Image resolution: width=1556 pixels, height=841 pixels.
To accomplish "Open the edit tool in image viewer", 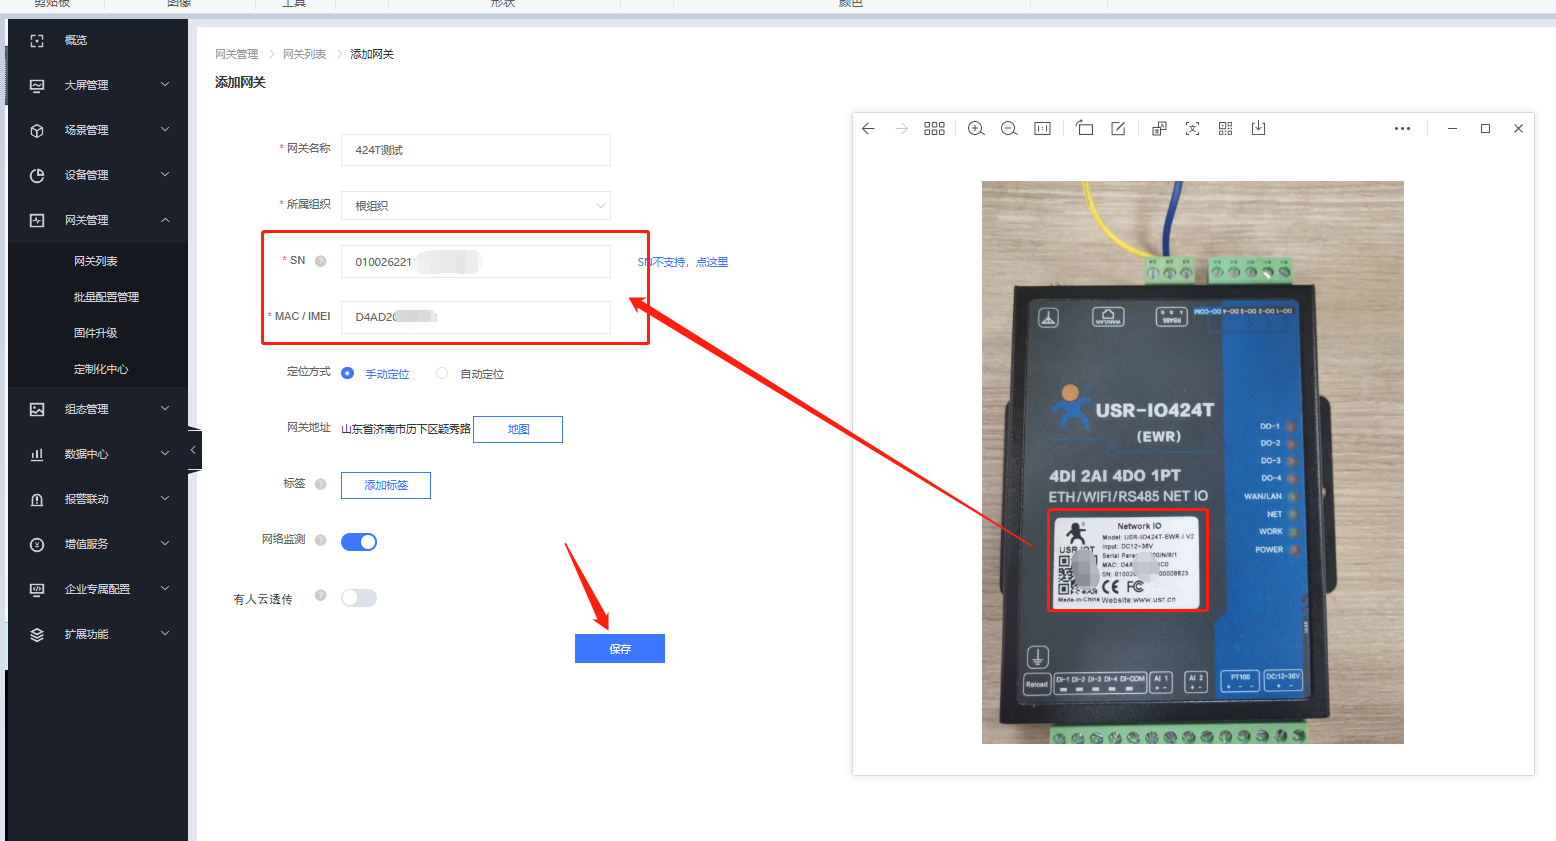I will coord(1118,129).
